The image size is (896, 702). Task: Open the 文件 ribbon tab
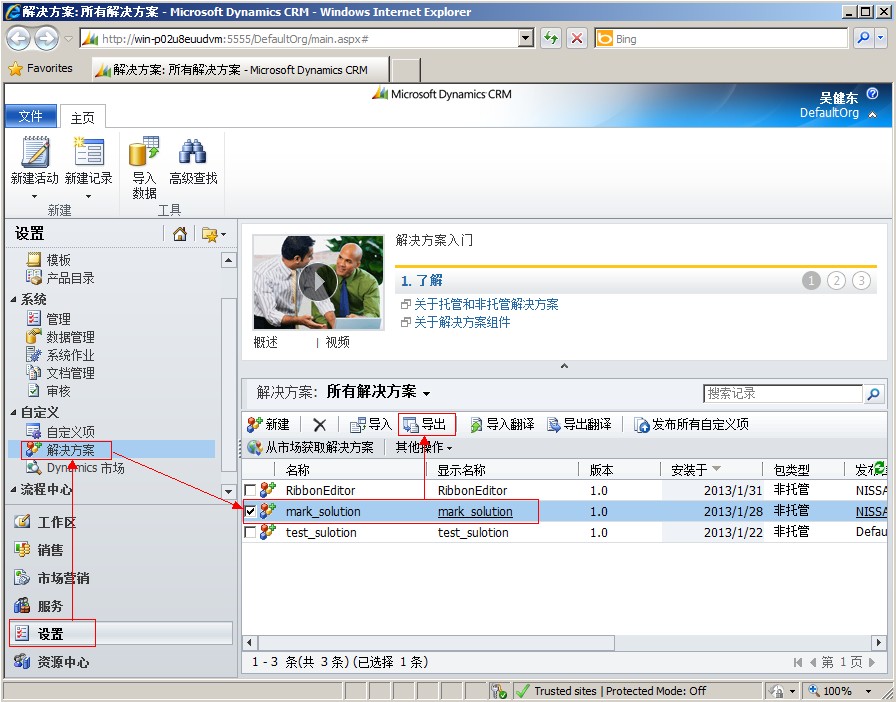pos(31,117)
